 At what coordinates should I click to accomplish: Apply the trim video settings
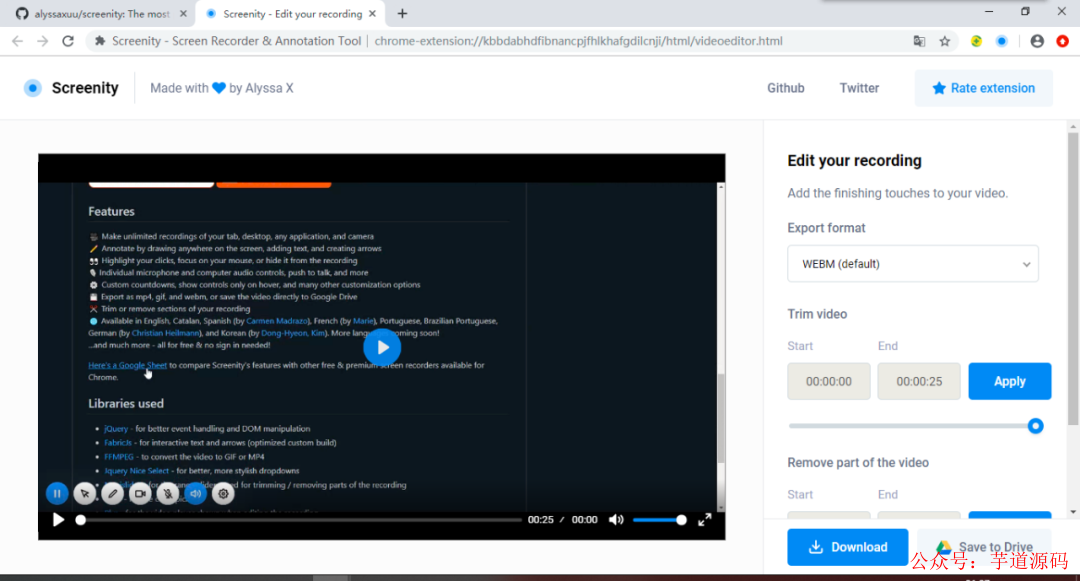point(1010,381)
